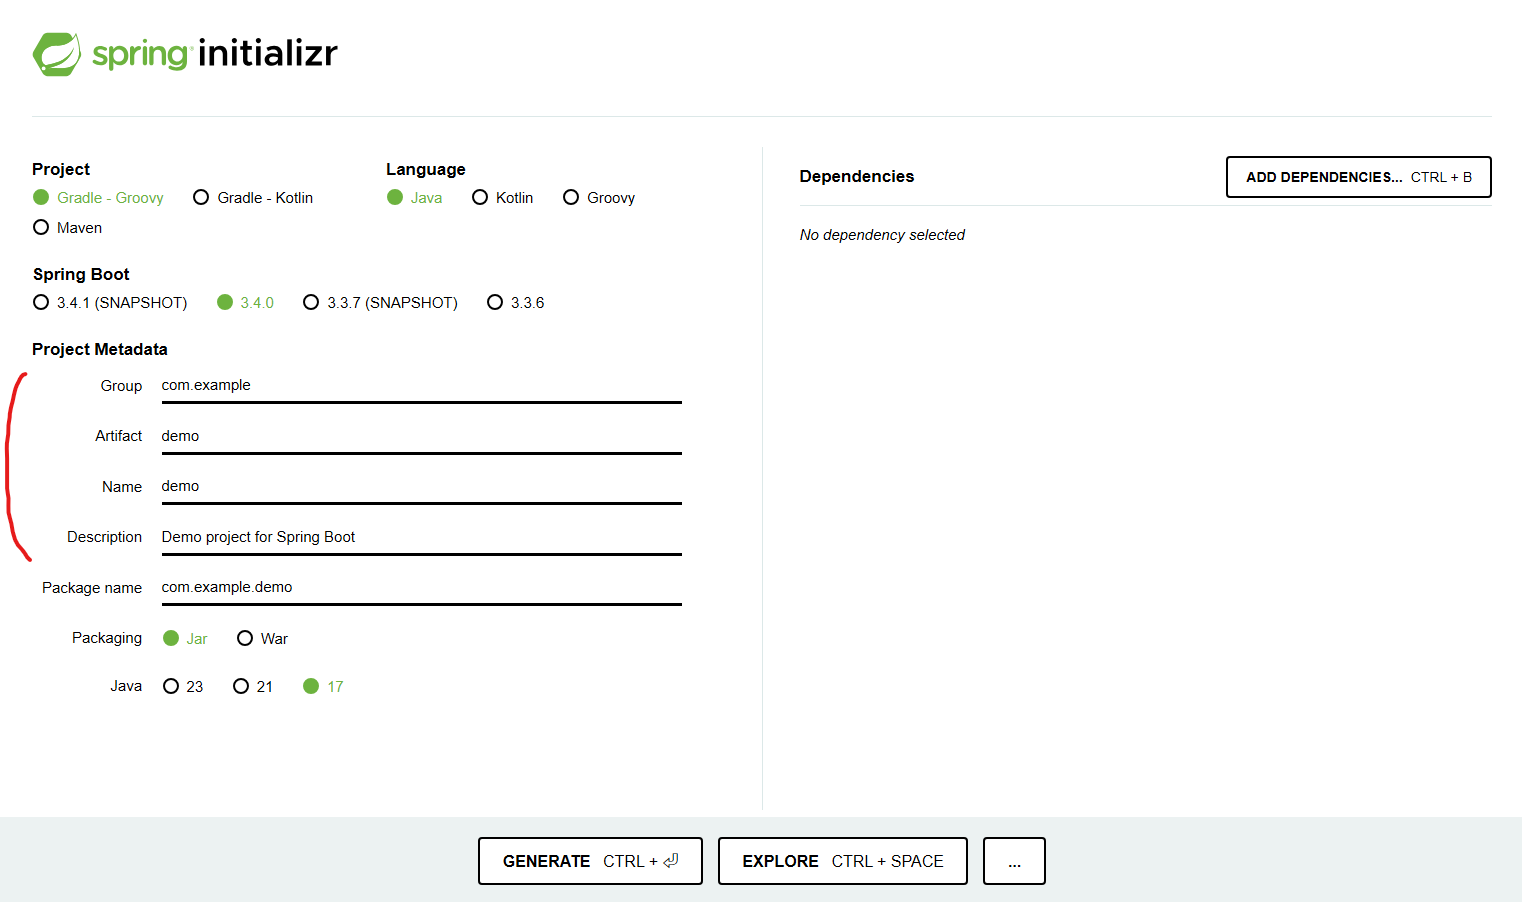
Task: Select Gradle - Kotlin project type
Action: coord(253,198)
